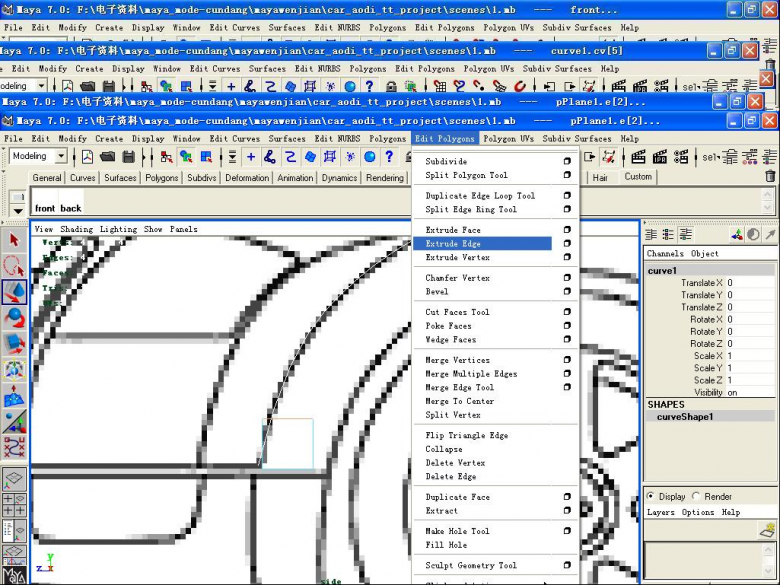Pick the Lasso select tool

pyautogui.click(x=14, y=266)
